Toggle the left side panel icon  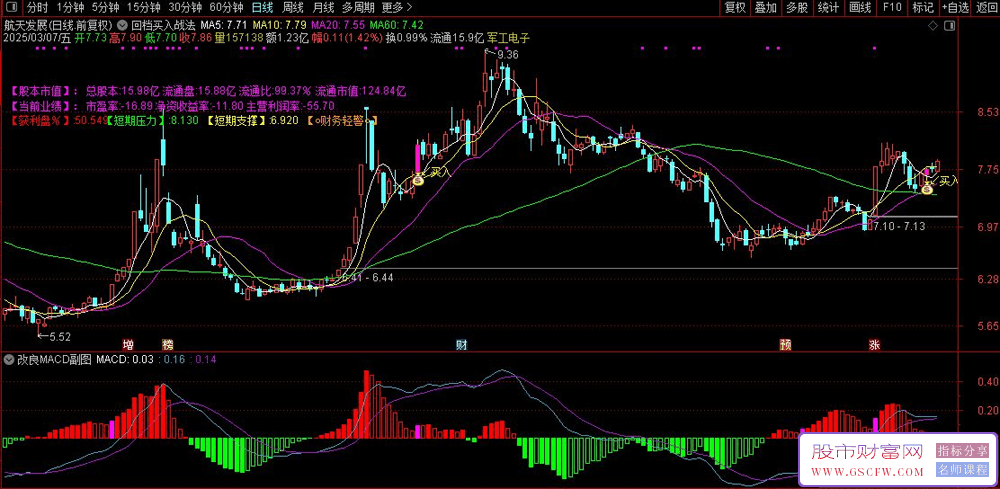coord(11,8)
